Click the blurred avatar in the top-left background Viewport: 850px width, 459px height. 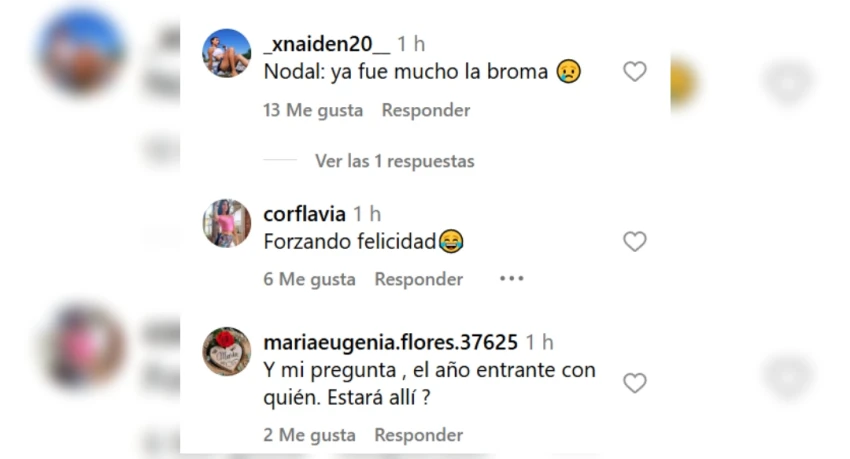tap(82, 53)
